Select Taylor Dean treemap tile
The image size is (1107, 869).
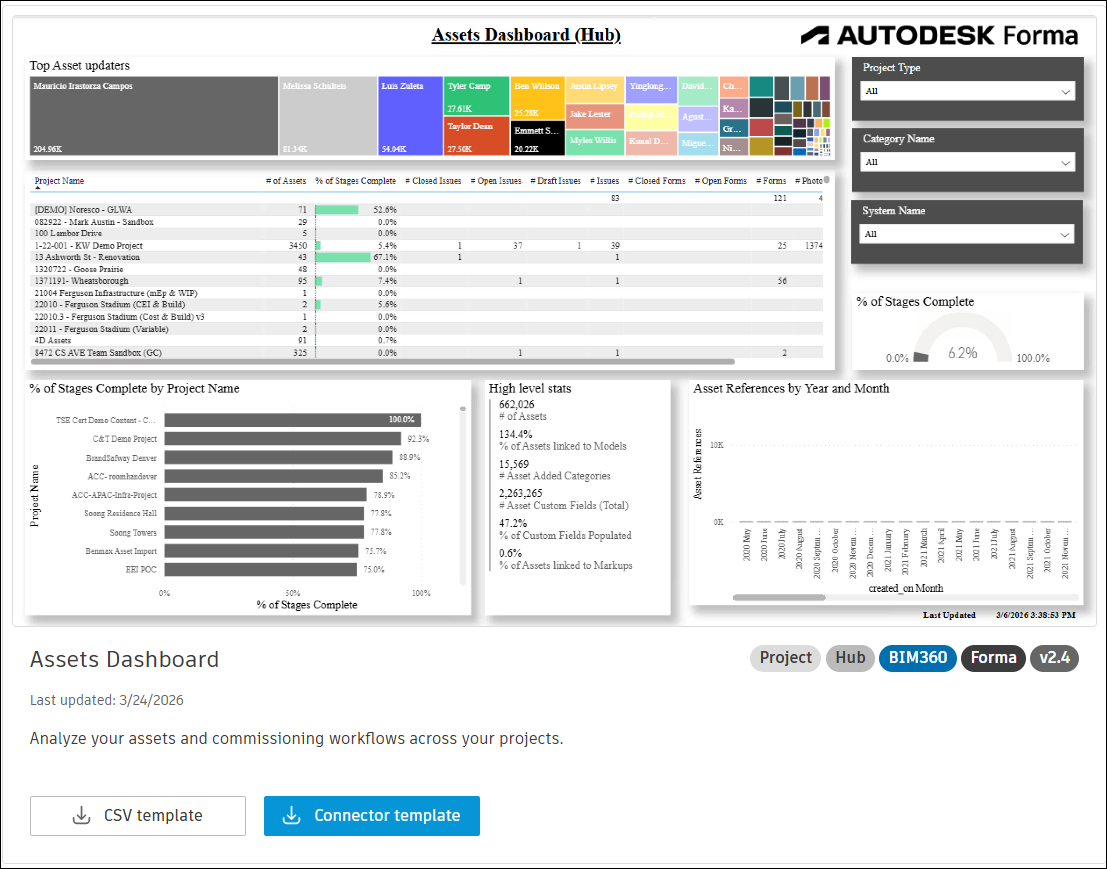477,136
